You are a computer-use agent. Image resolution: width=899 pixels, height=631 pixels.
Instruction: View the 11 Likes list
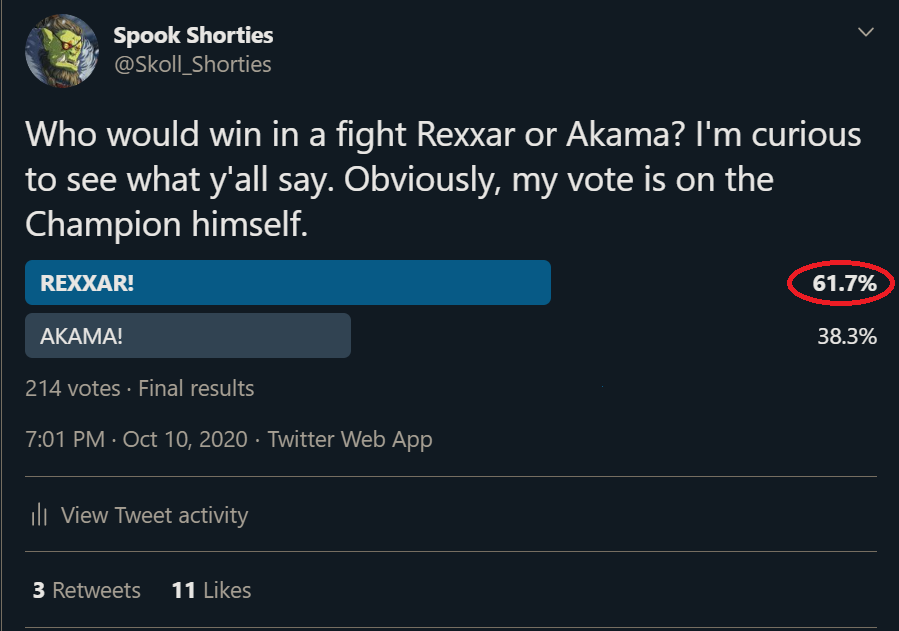point(211,590)
